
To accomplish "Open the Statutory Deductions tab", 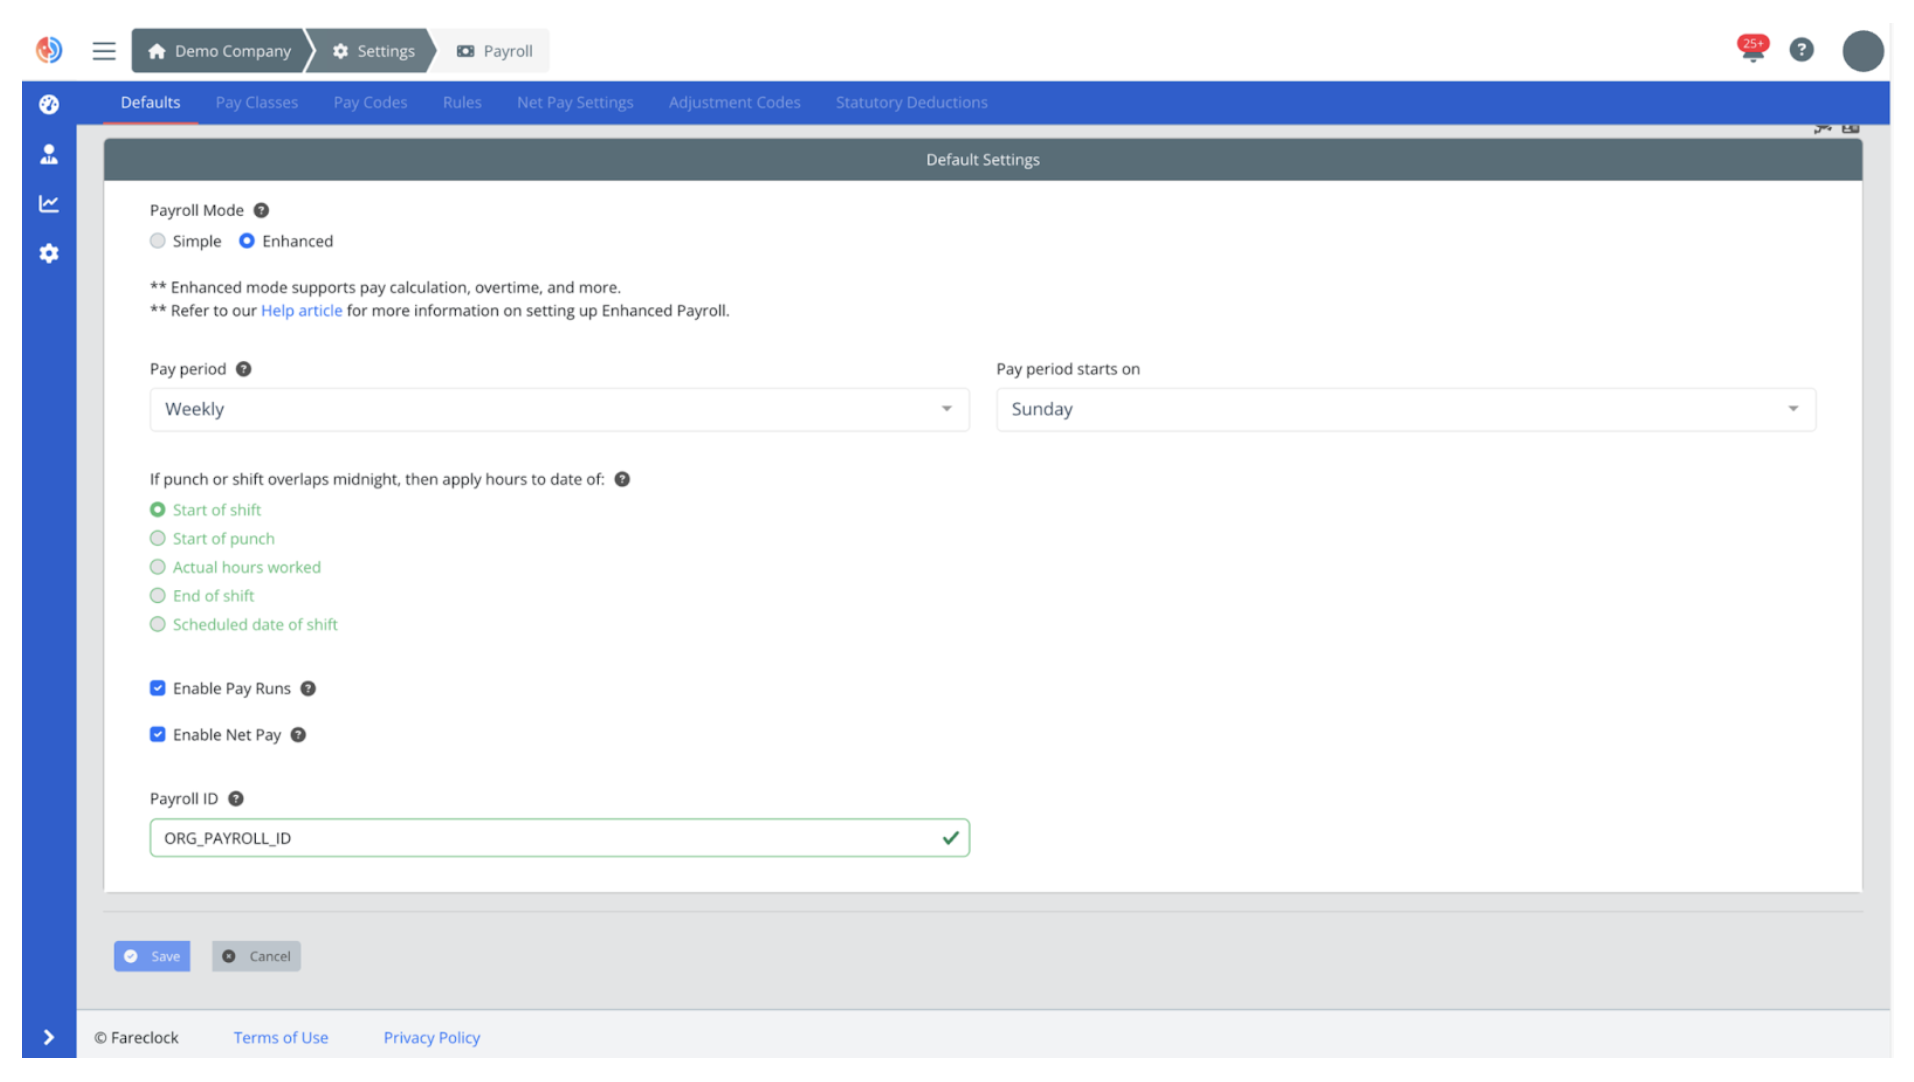I will (911, 102).
